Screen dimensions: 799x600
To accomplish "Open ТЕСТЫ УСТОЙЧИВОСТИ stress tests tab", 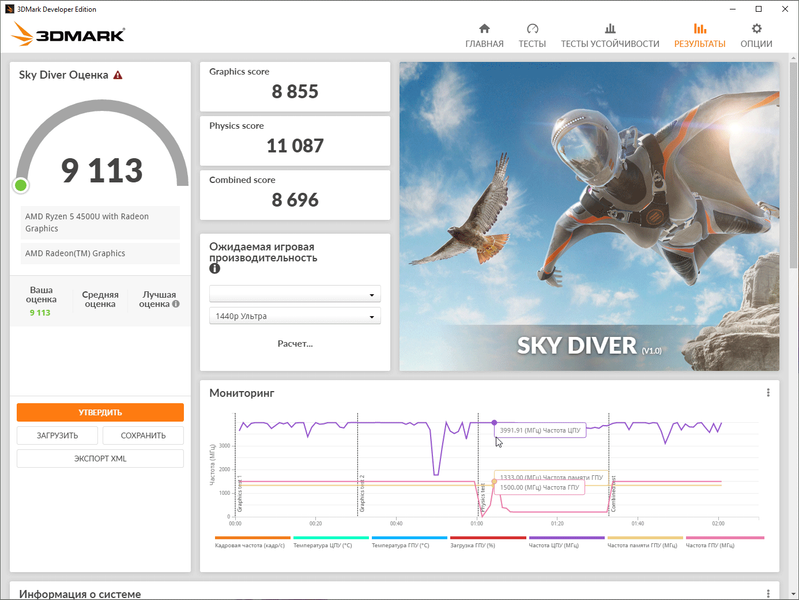I will [x=610, y=36].
